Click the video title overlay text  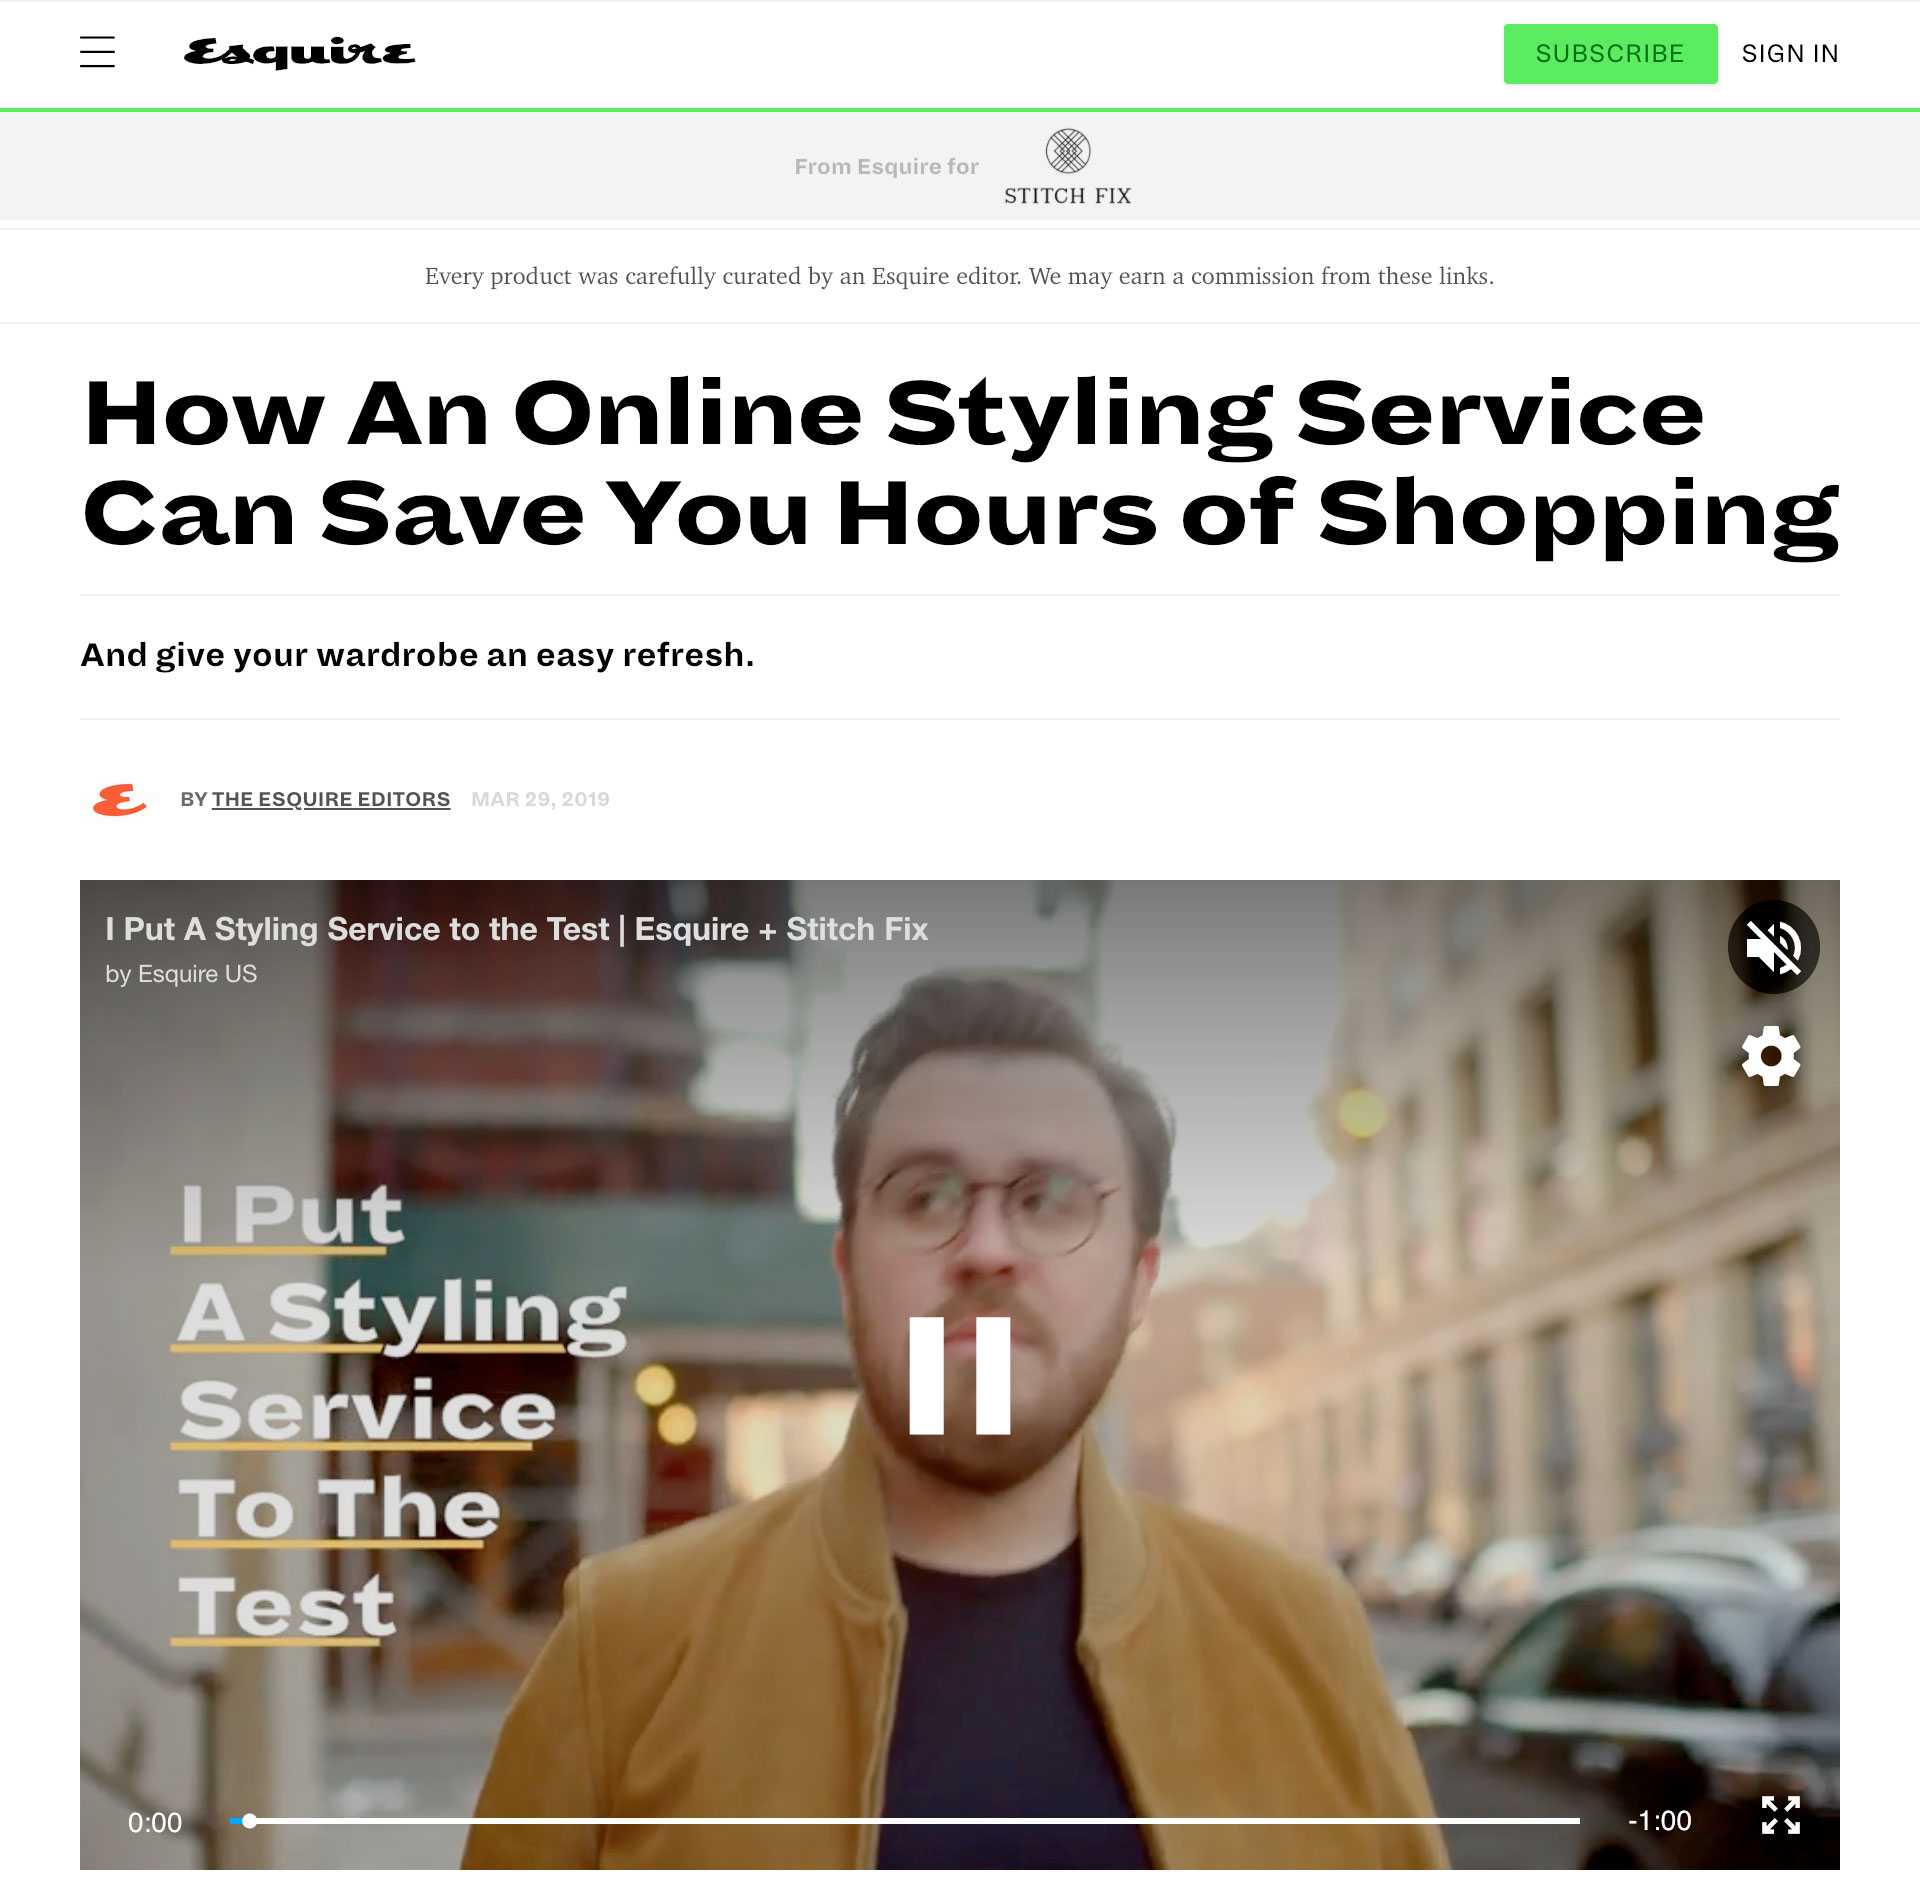517,929
